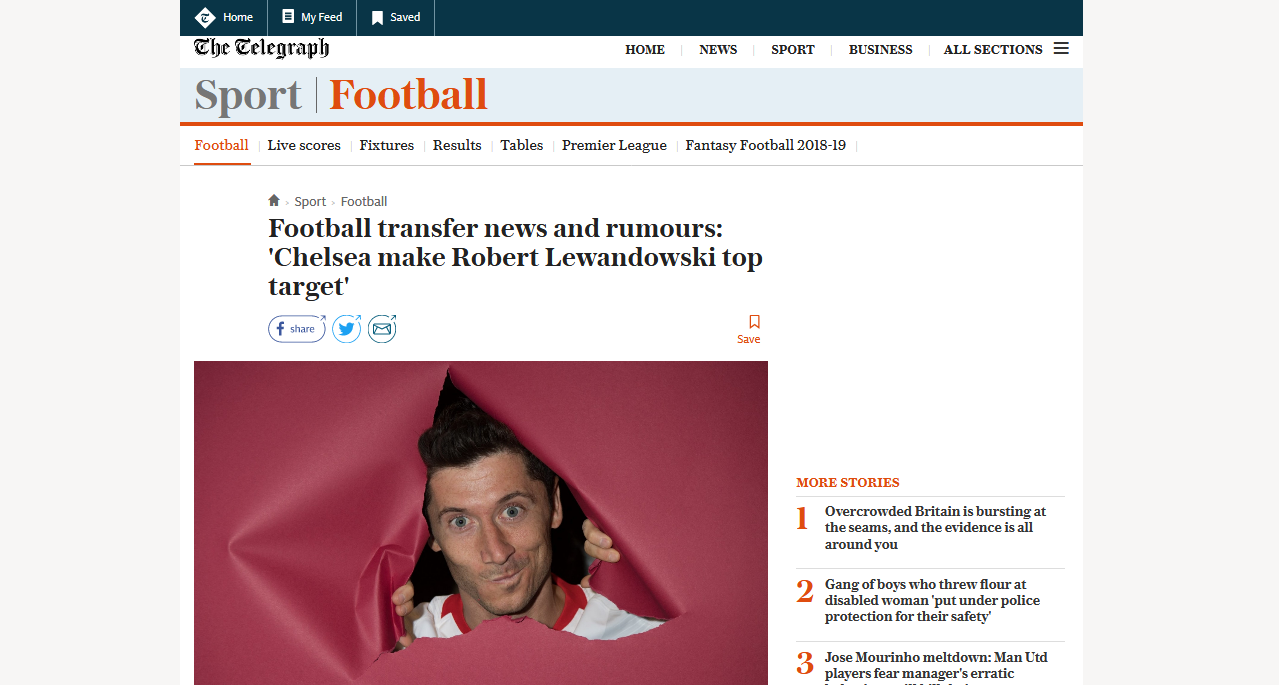Screen dimensions: 1279x685
Task: Open My Feed in top bar
Action: pos(312,17)
